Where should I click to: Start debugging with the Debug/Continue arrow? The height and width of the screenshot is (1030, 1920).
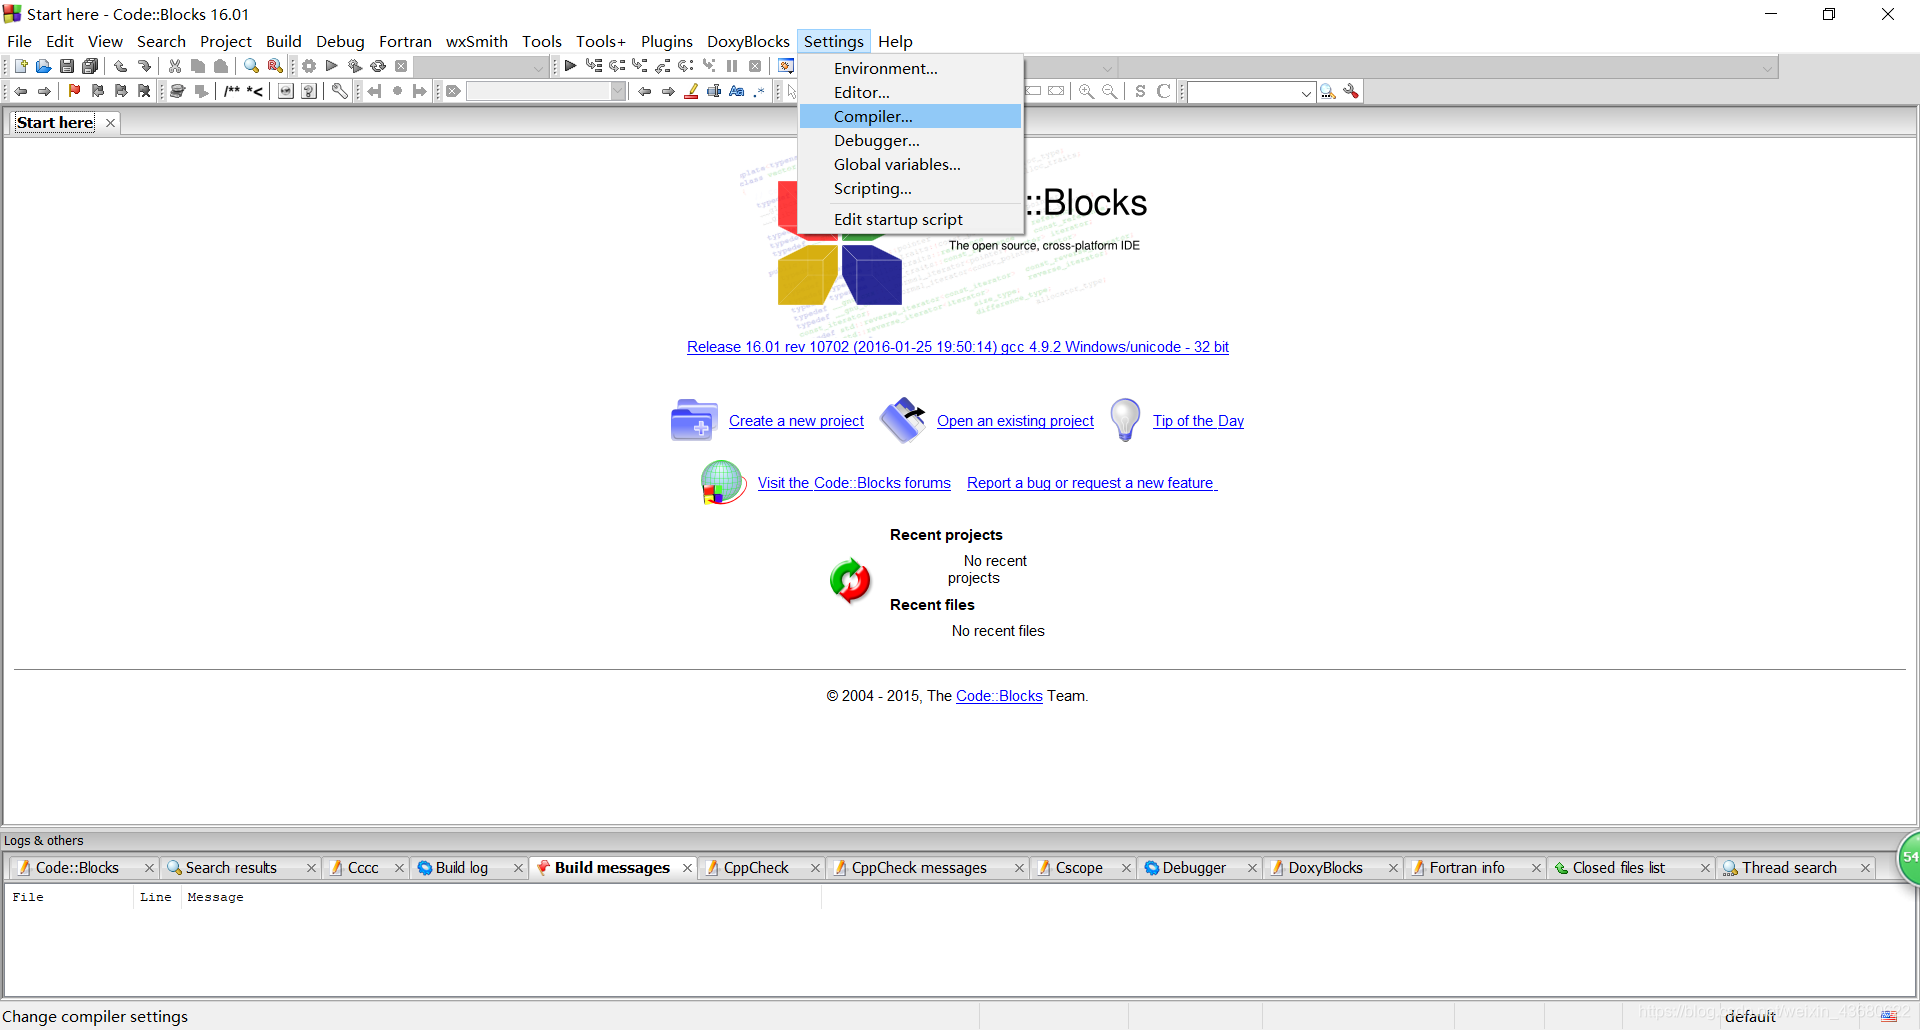tap(570, 66)
